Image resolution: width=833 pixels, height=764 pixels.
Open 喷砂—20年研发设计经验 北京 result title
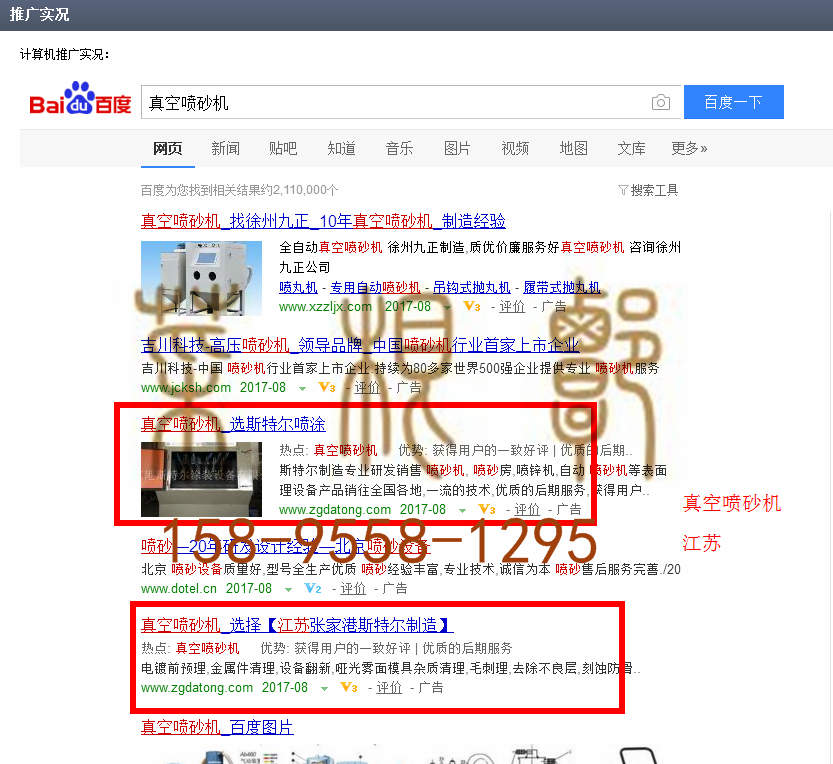[x=285, y=546]
